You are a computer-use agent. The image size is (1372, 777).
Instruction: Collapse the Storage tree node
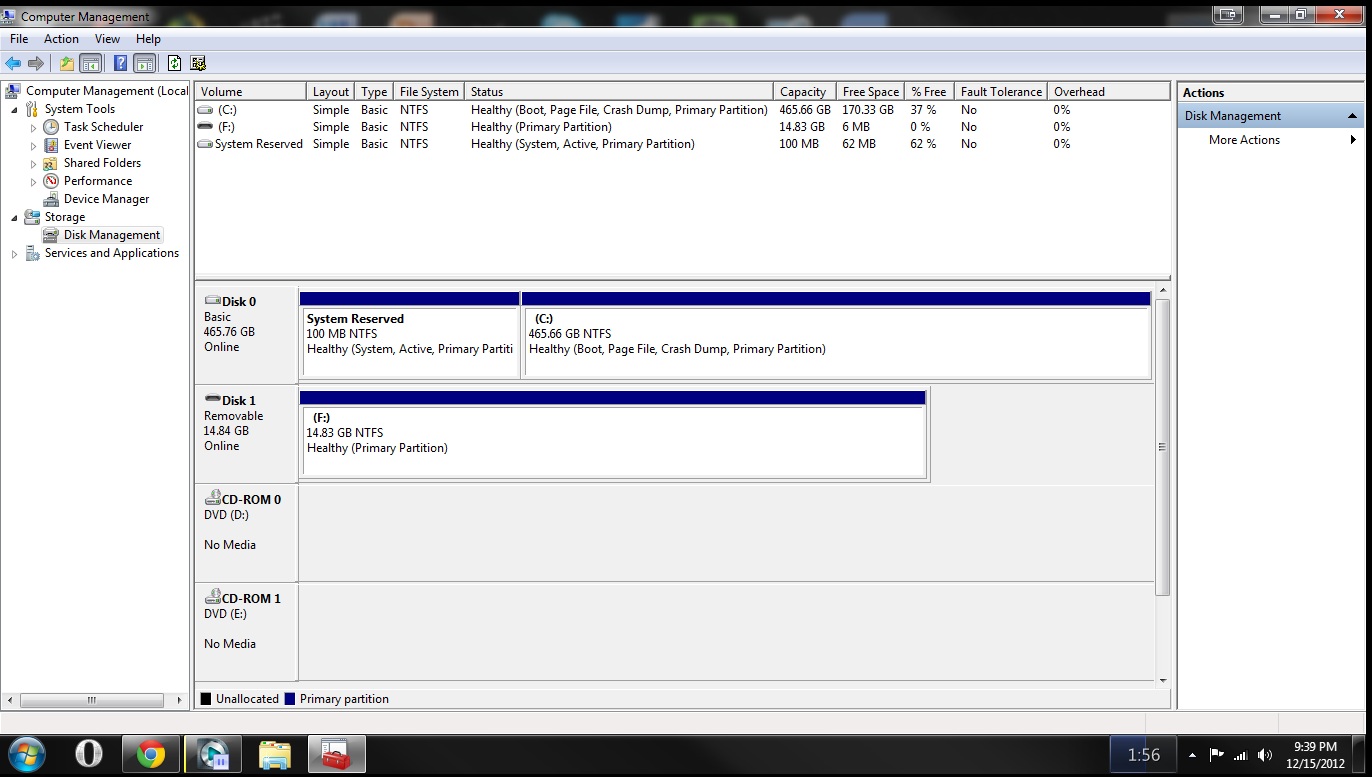tap(14, 217)
